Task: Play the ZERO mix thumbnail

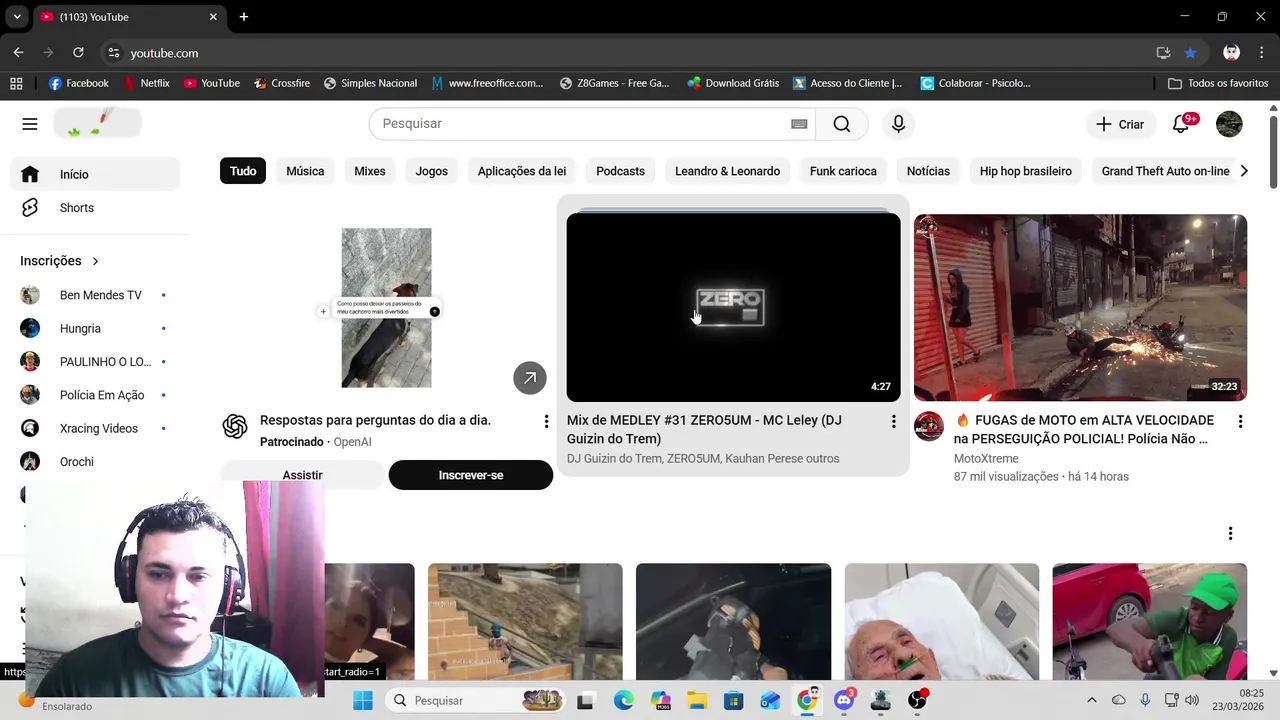Action: point(733,308)
